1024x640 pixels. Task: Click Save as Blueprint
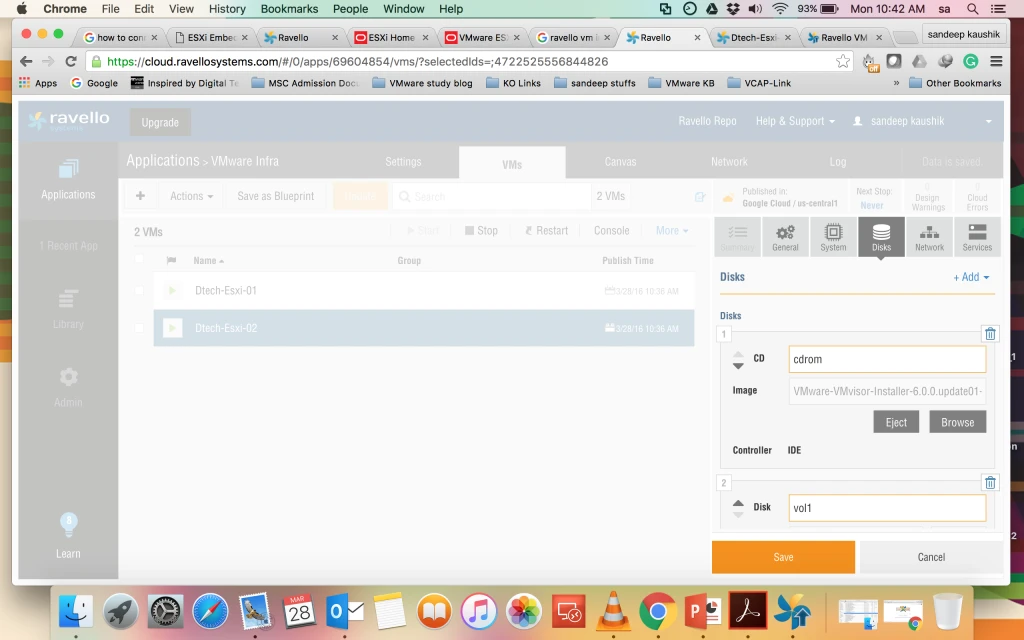(x=276, y=196)
